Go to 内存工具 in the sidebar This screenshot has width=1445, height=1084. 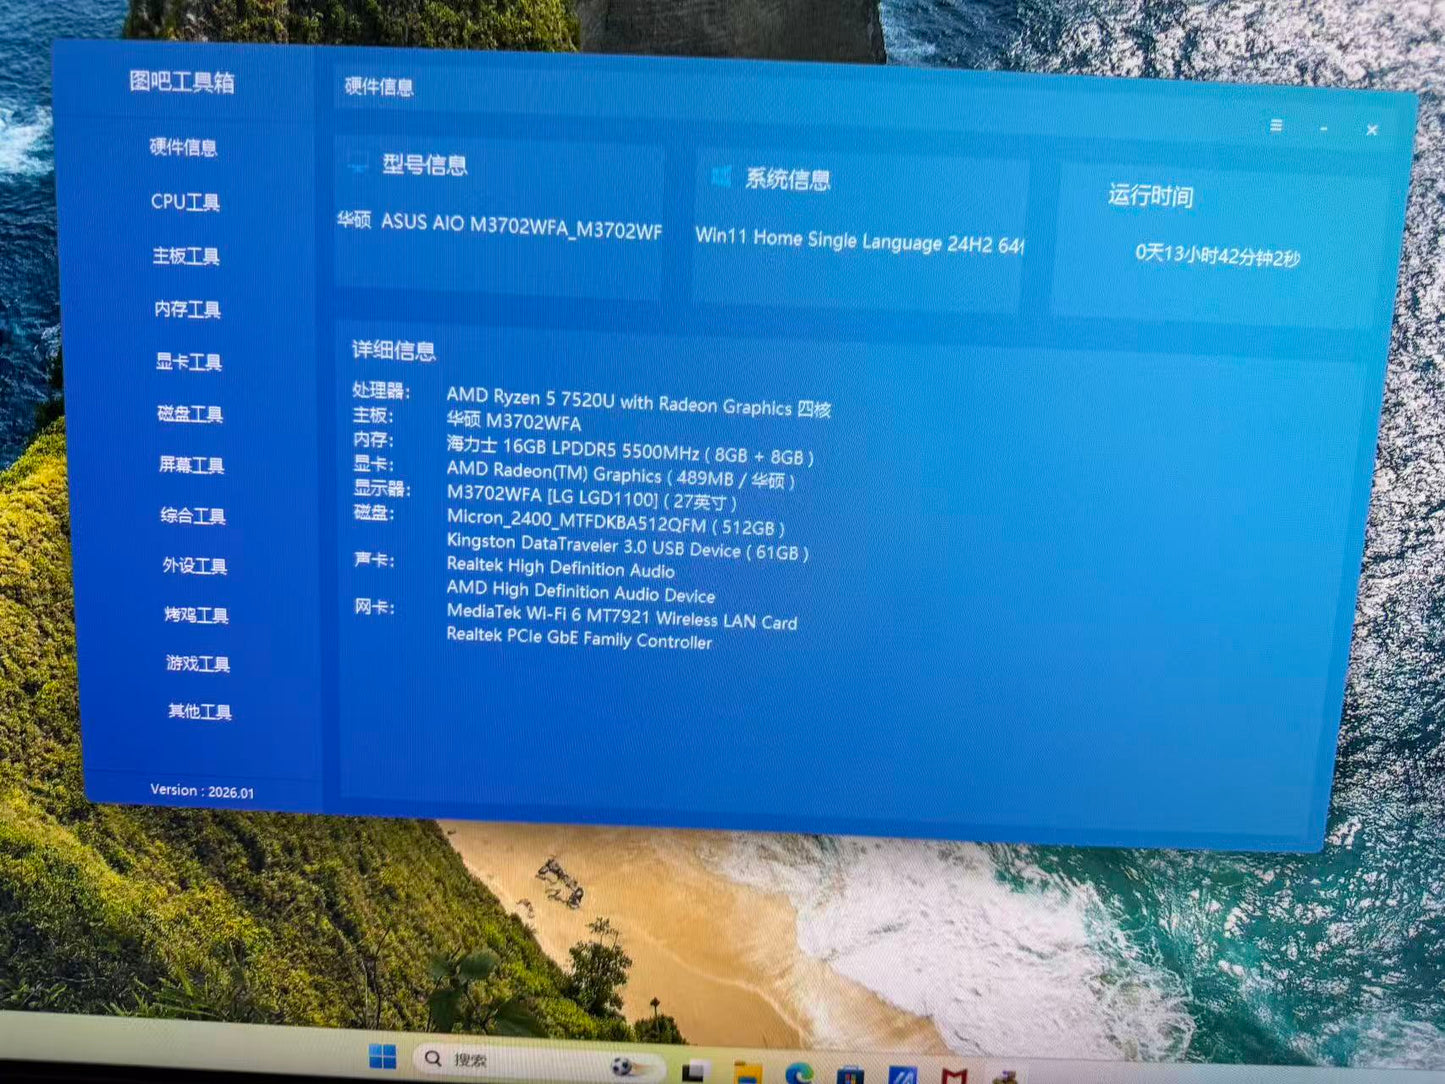pyautogui.click(x=188, y=309)
